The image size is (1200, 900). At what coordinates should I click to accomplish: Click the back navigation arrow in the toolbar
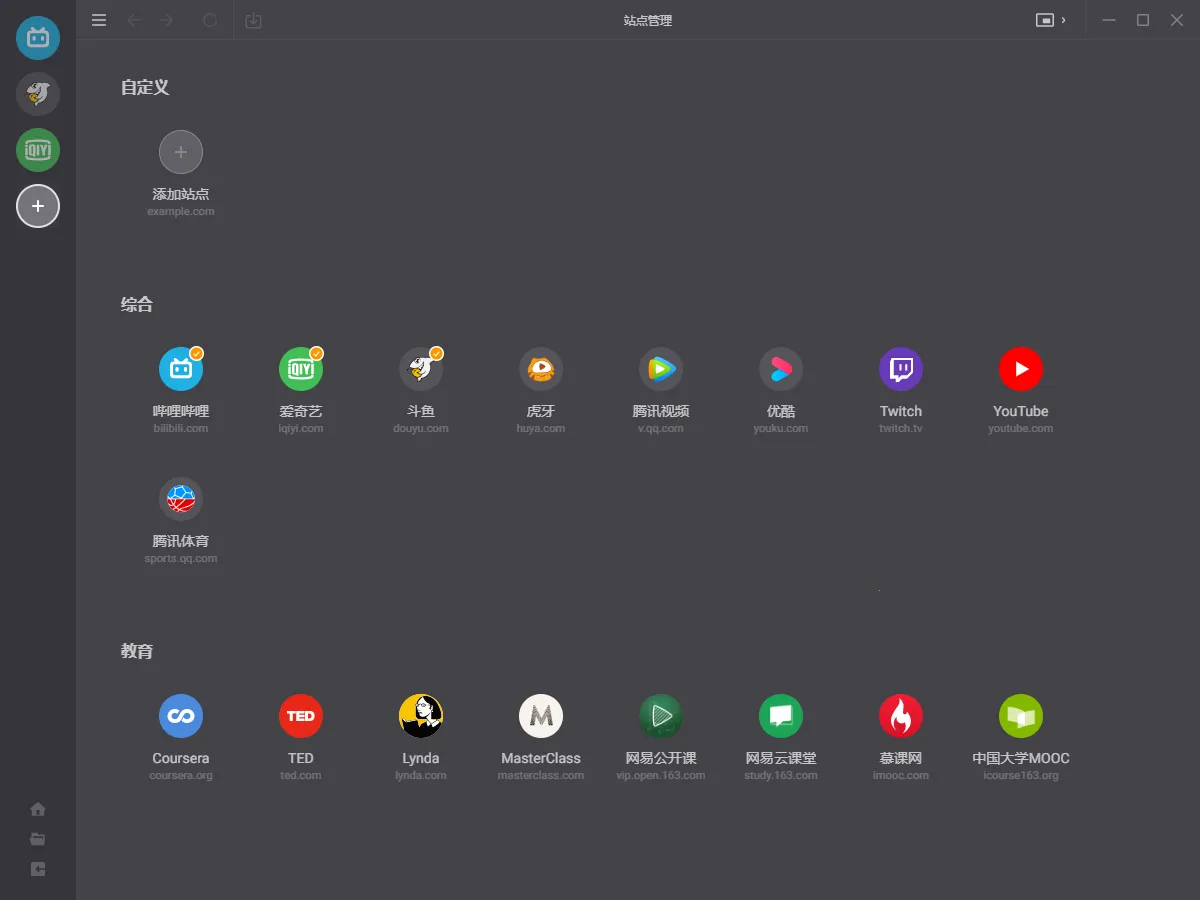134,20
